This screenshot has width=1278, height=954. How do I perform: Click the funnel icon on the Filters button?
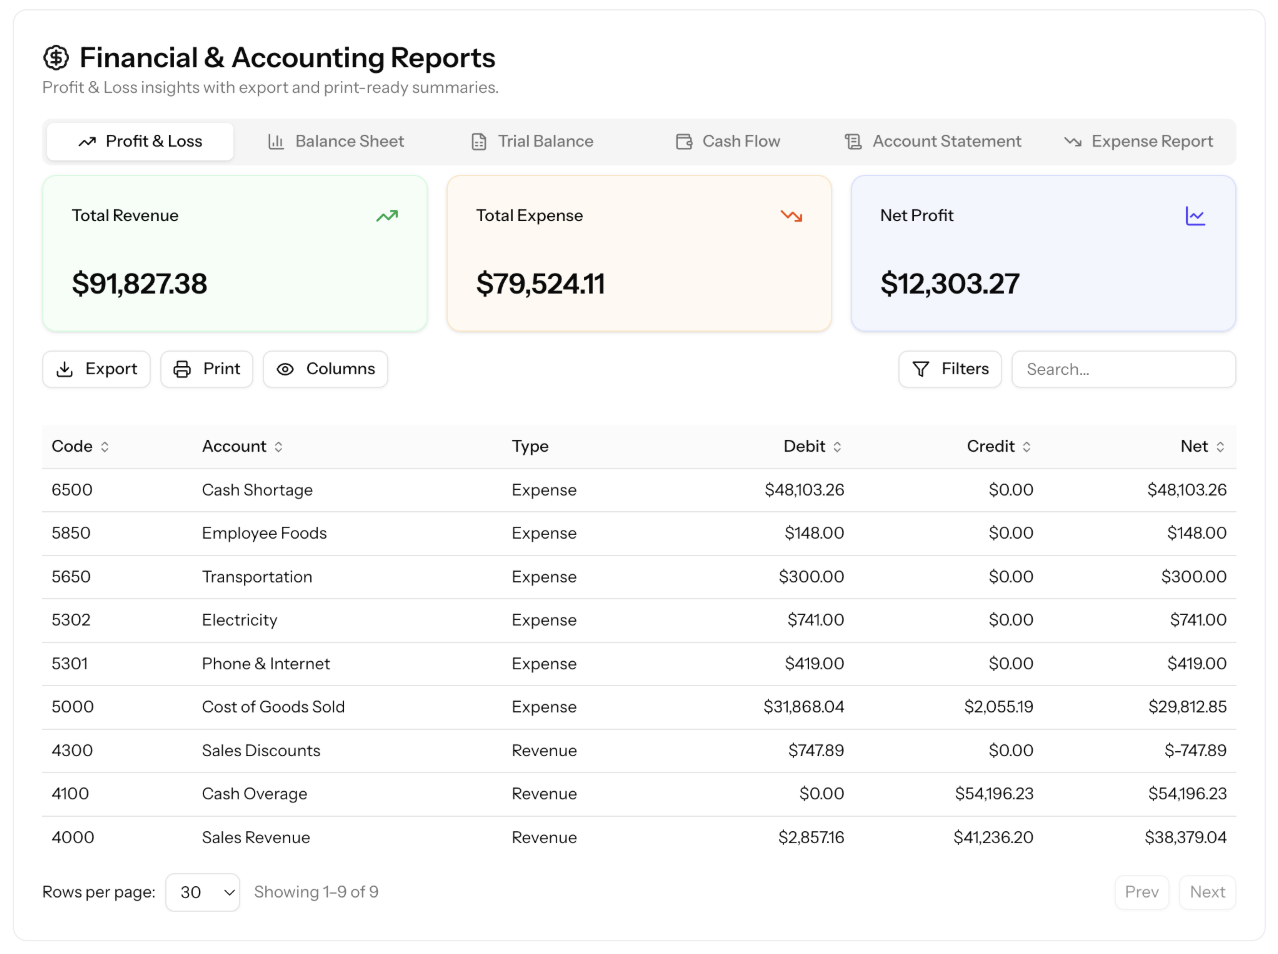tap(921, 369)
